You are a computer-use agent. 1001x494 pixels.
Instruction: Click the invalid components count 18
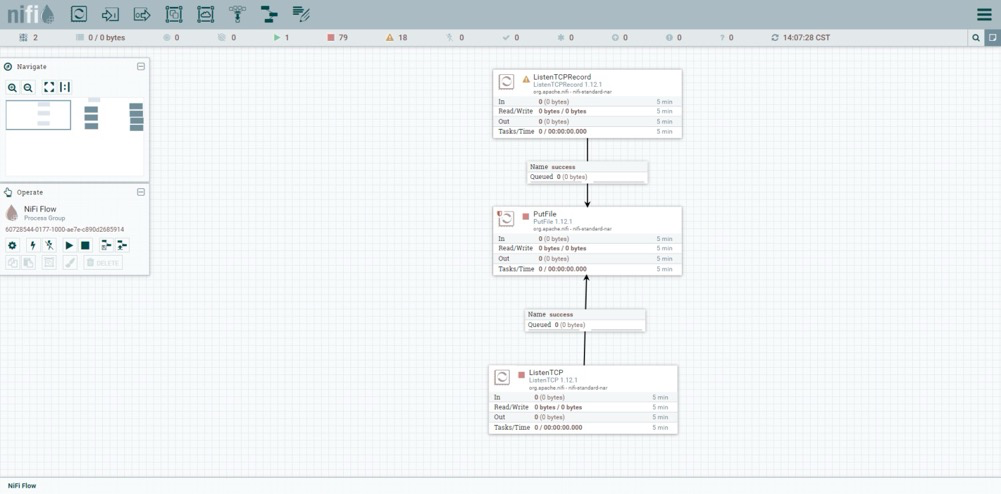(396, 38)
